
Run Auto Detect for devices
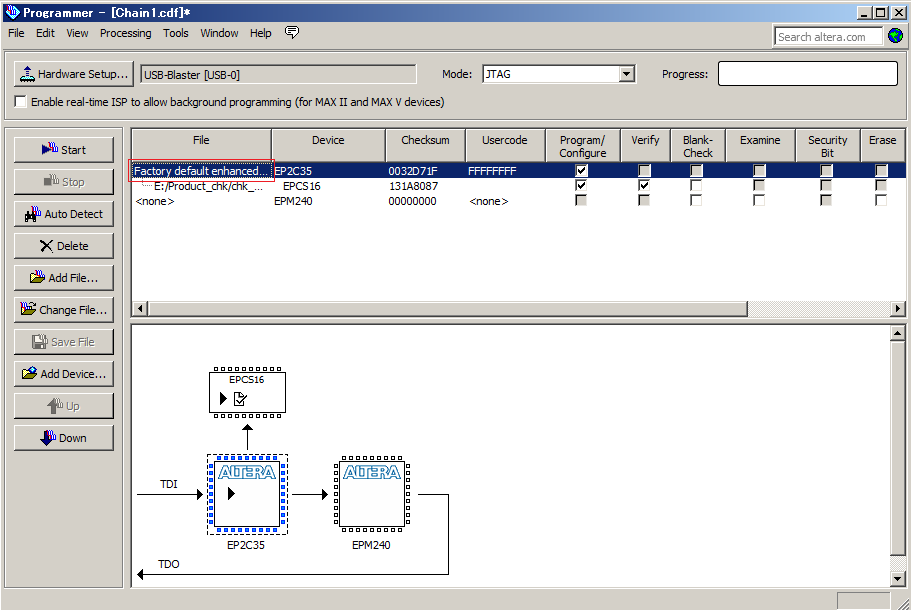(x=64, y=214)
